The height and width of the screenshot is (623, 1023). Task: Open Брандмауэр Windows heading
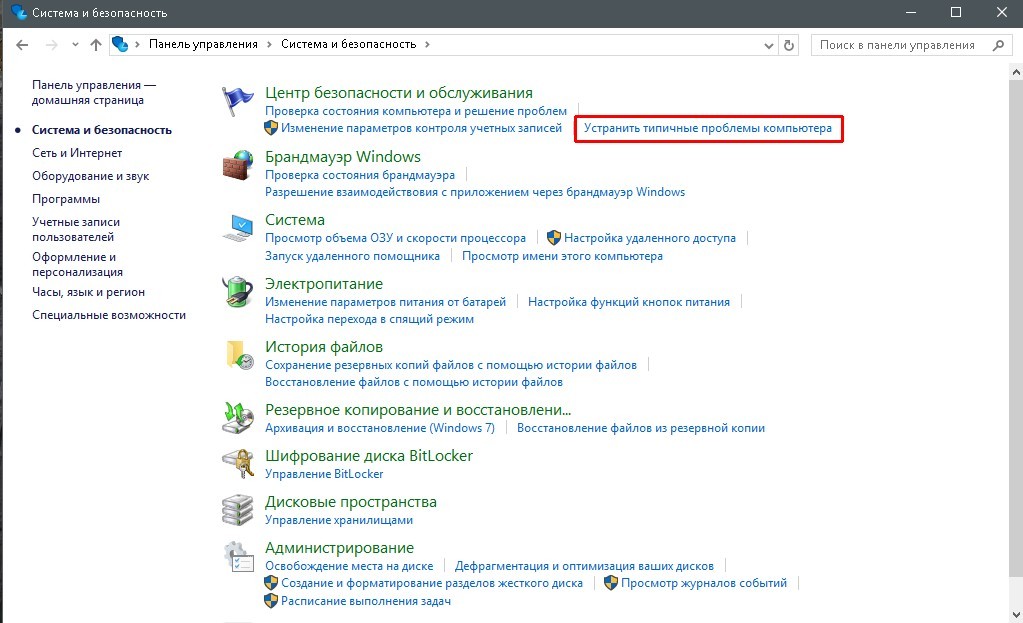(343, 157)
